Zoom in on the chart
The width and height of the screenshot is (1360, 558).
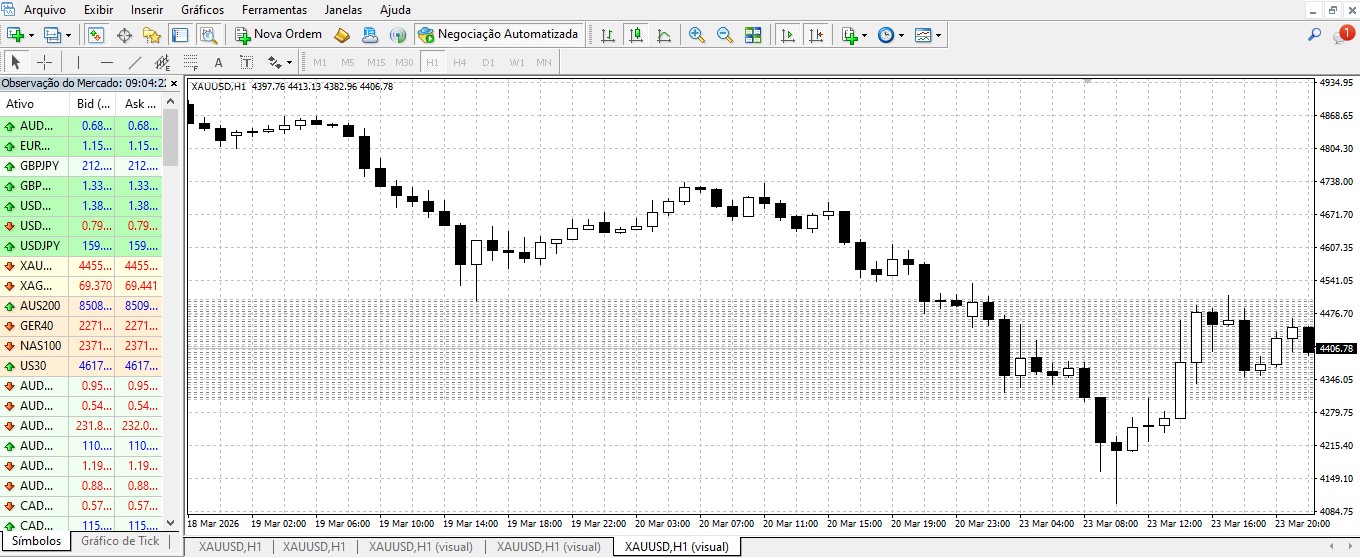pos(697,35)
